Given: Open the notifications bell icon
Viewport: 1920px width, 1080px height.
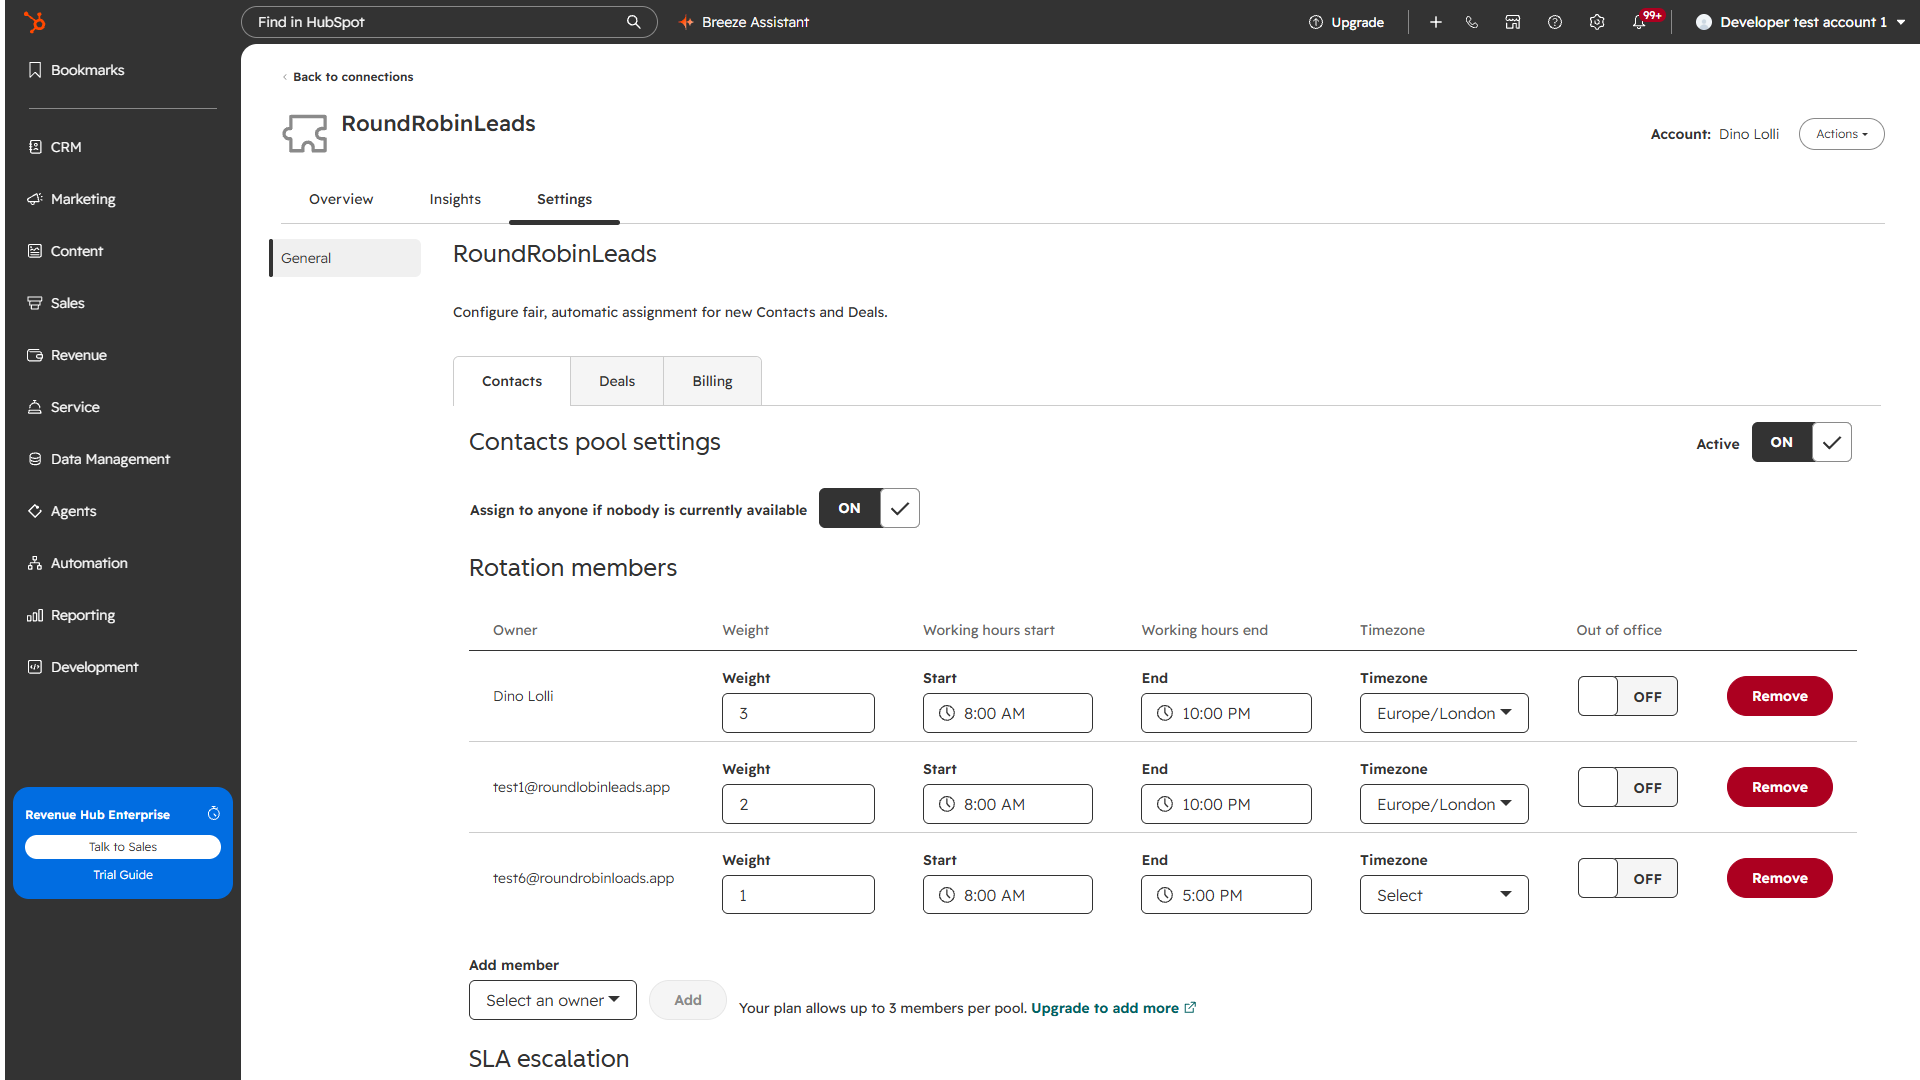Looking at the screenshot, I should (x=1639, y=22).
